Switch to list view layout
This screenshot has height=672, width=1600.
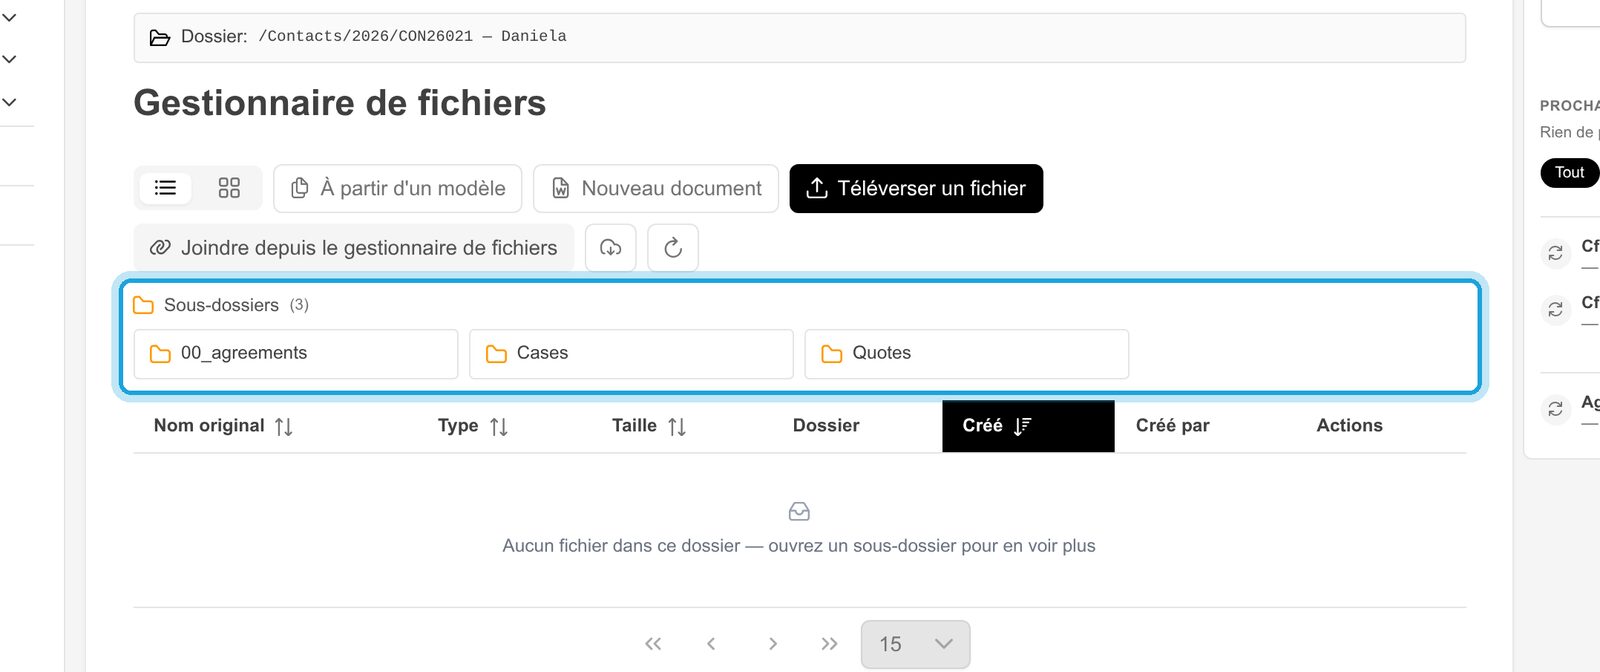tap(165, 188)
